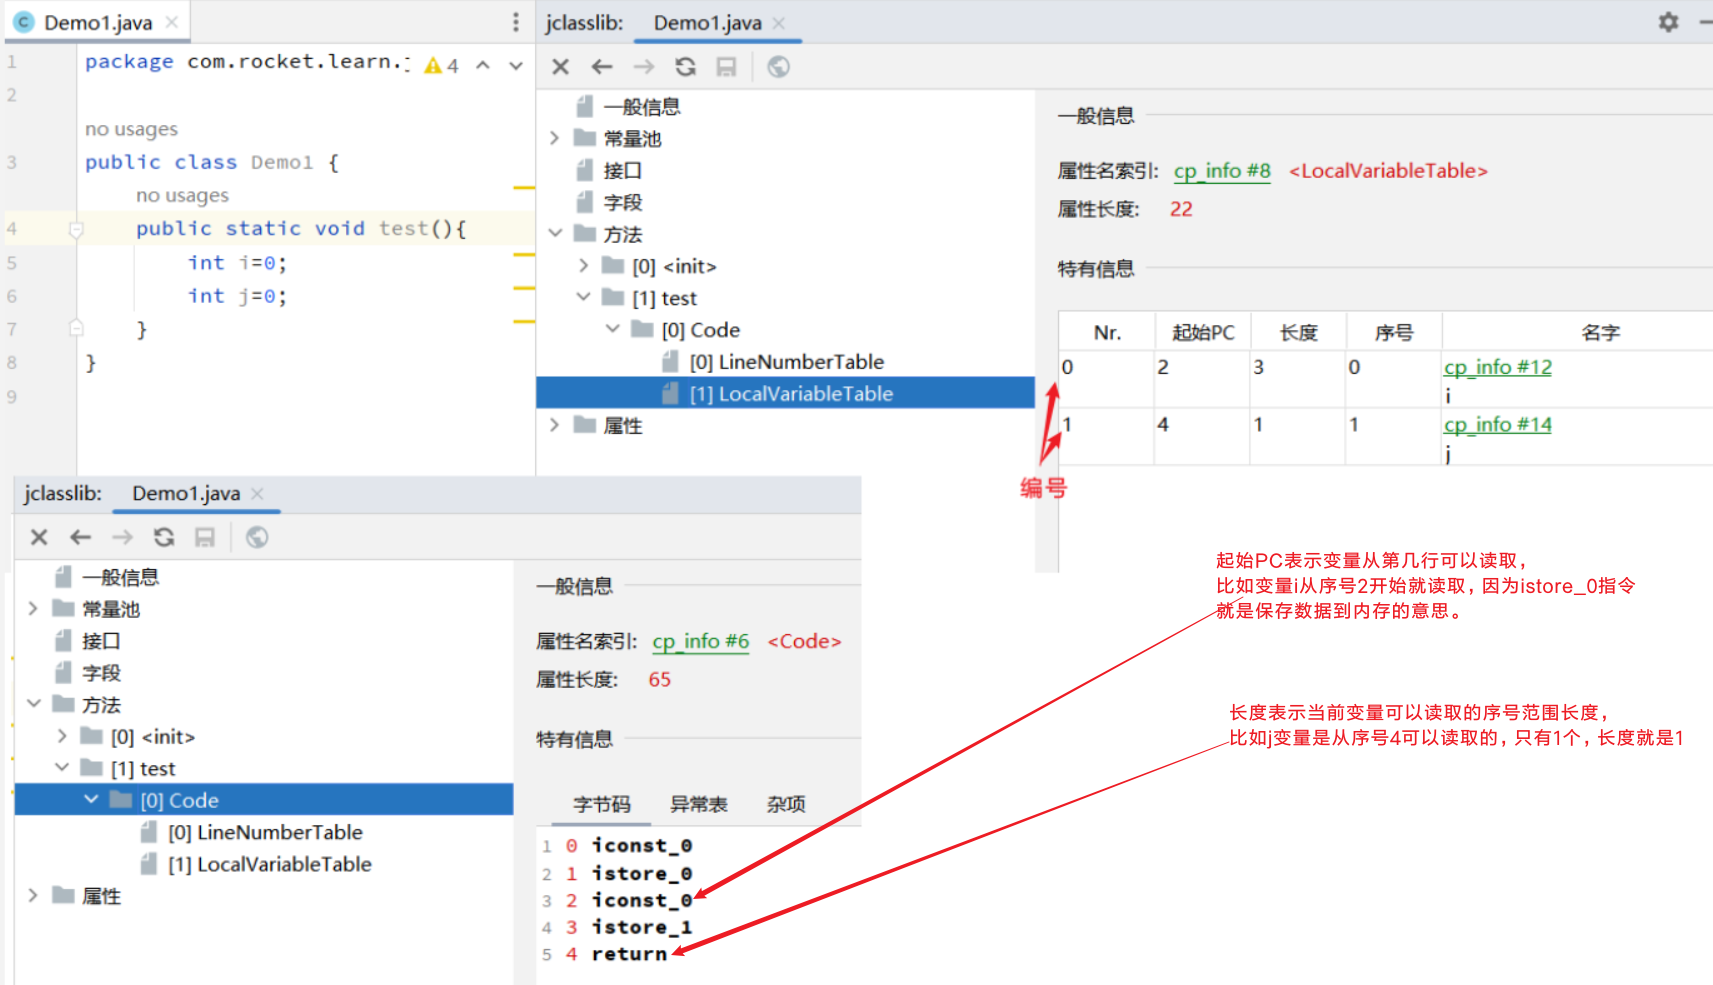Collapse the 方法 folder in lower tree
Image resolution: width=1713 pixels, height=985 pixels.
(34, 705)
